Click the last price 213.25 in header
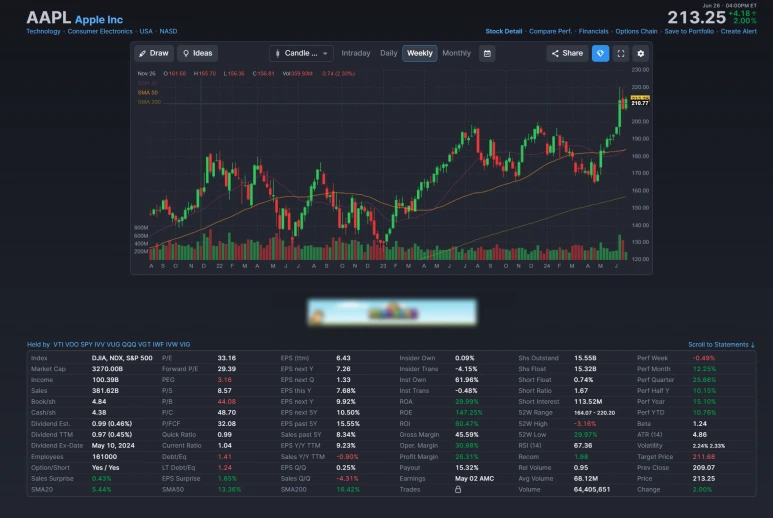Screen dimensions: 773x518 (x=697, y=18)
